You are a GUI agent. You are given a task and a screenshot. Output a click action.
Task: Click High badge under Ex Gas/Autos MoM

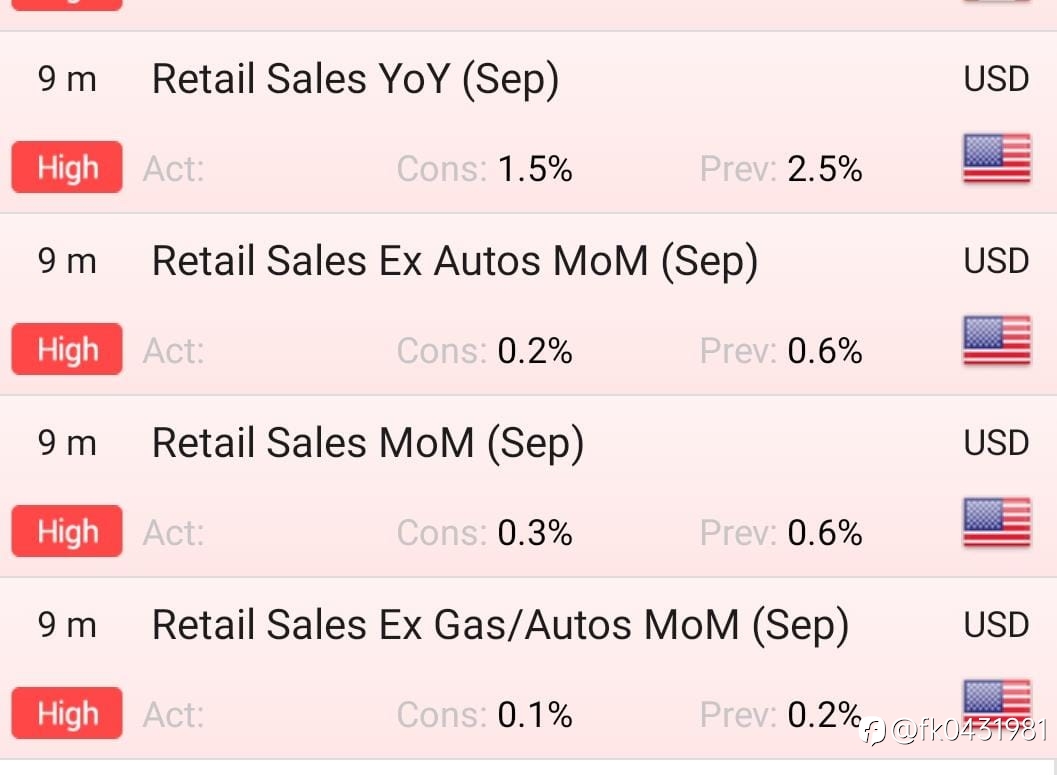pos(67,713)
